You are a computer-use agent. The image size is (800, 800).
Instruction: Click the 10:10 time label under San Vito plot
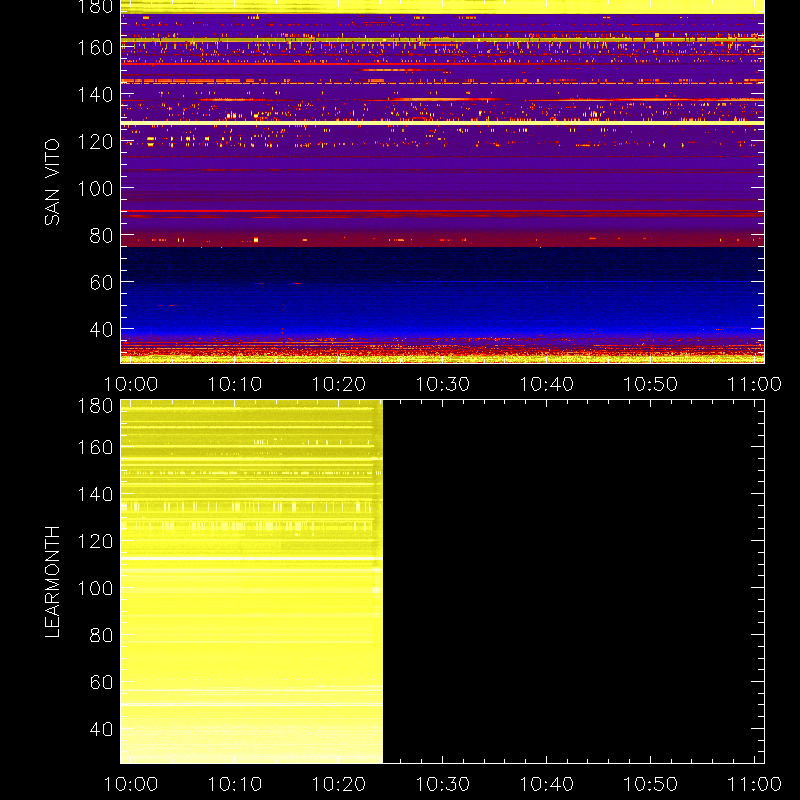[x=235, y=384]
